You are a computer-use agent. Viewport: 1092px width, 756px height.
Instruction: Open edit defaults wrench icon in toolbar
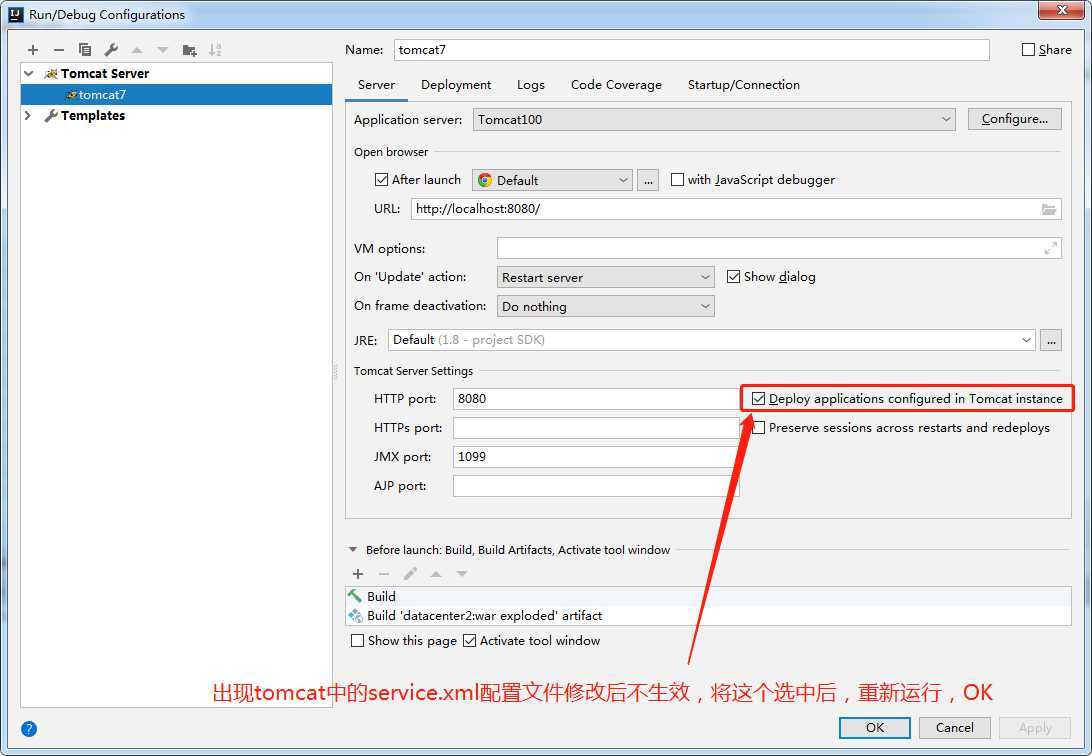click(x=111, y=50)
